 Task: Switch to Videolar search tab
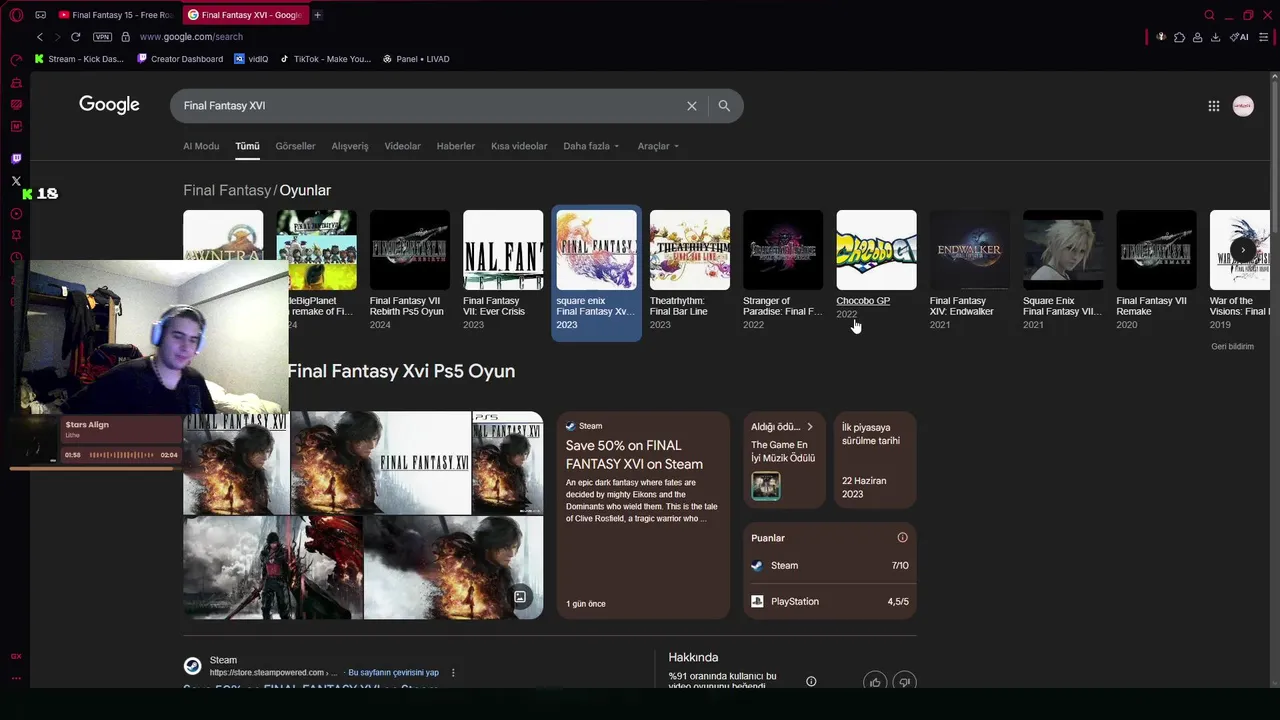pos(402,146)
